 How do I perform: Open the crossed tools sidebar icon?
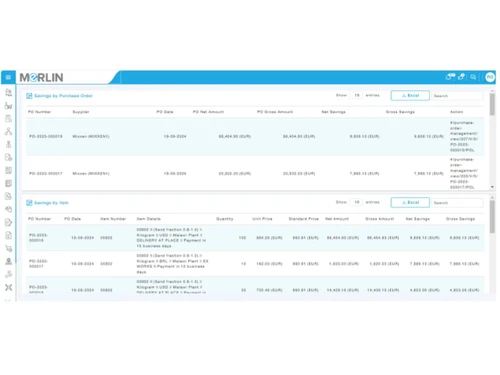[x=8, y=287]
